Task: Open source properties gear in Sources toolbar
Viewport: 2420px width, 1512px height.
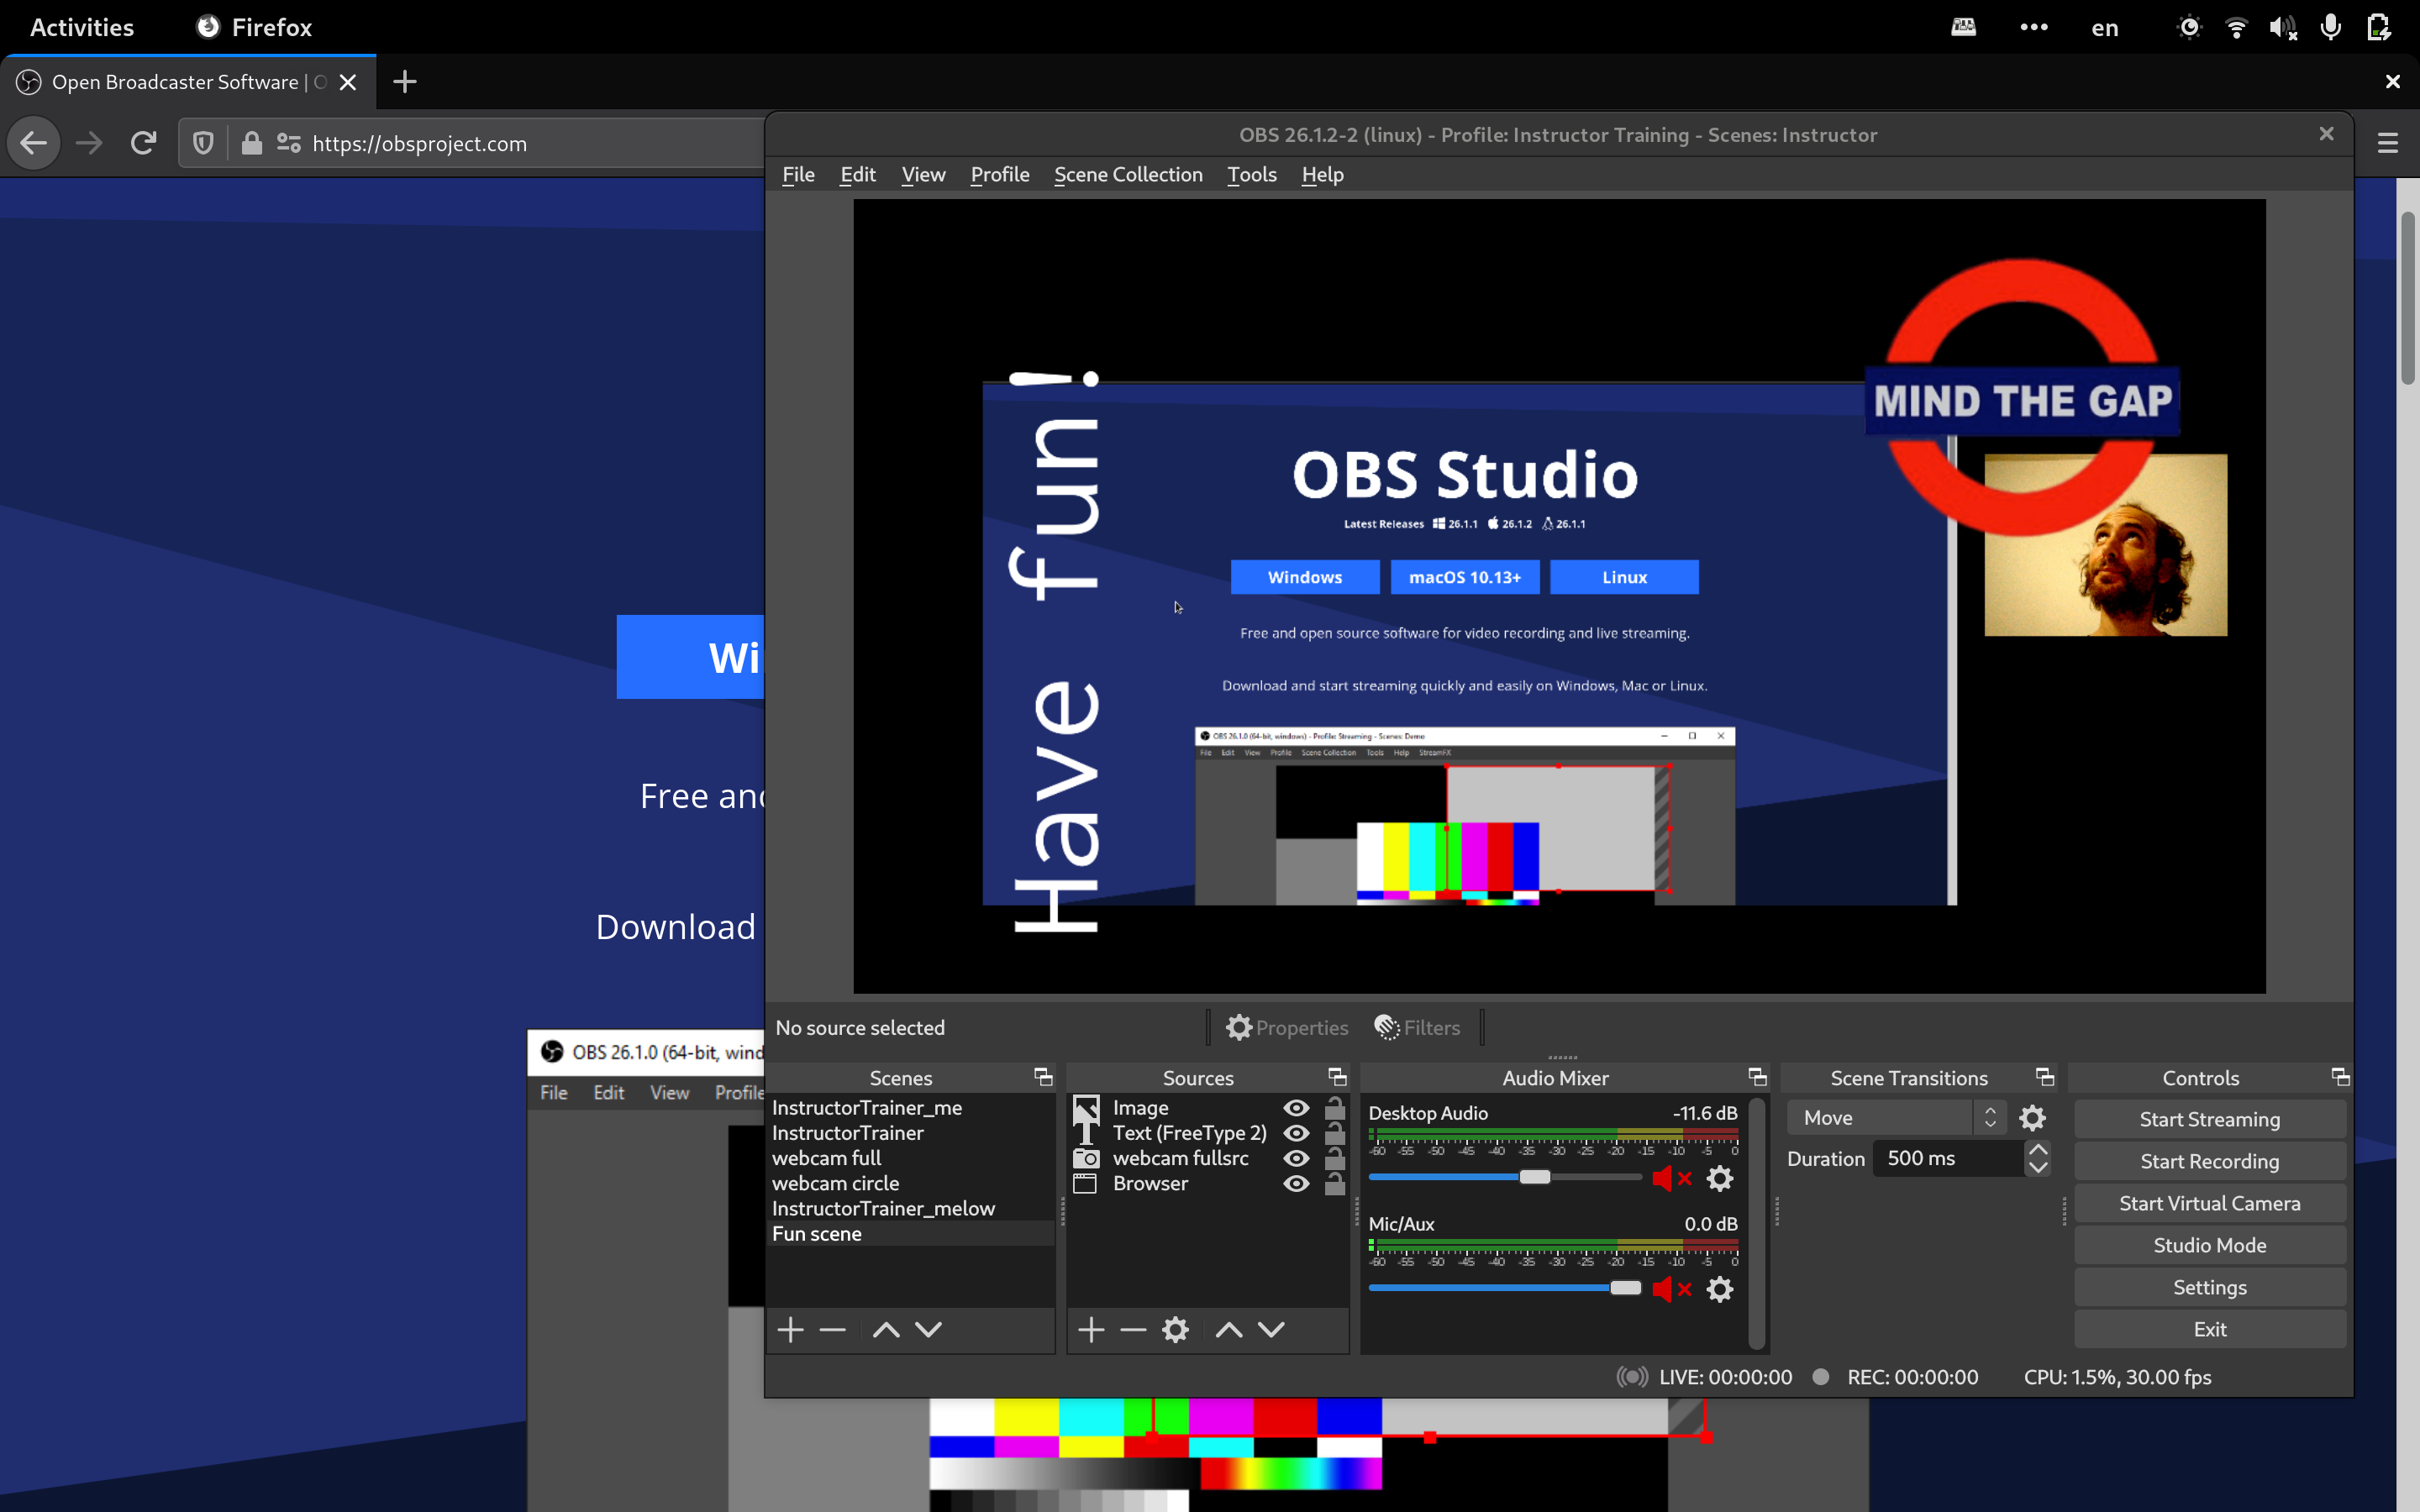Action: coord(1176,1329)
